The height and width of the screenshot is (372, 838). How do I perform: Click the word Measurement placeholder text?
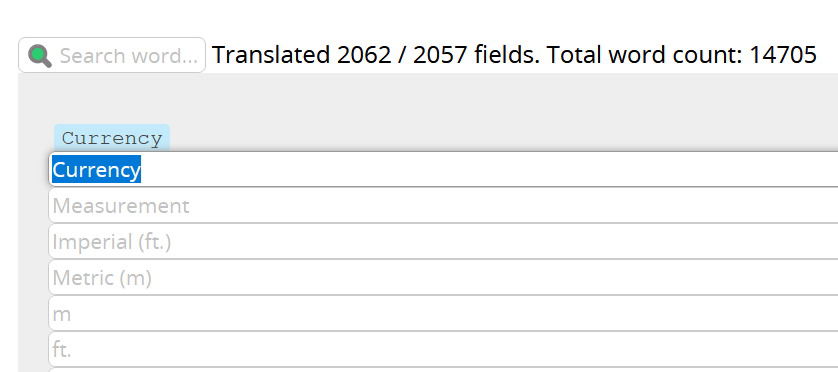pyautogui.click(x=121, y=206)
